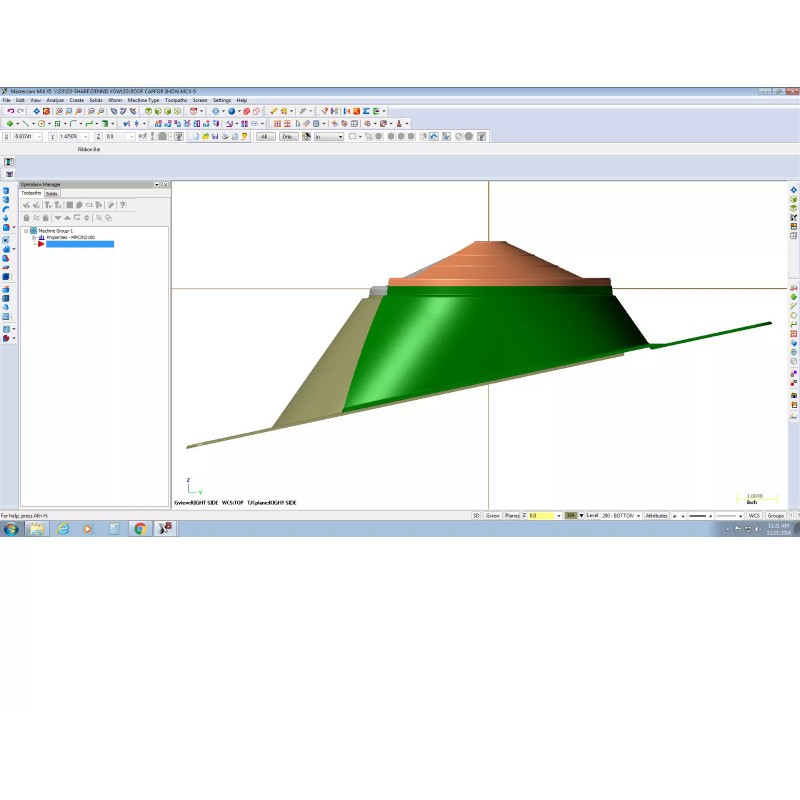Viewport: 800px width, 800px height.
Task: Open Google Chrome from the taskbar
Action: [x=140, y=529]
